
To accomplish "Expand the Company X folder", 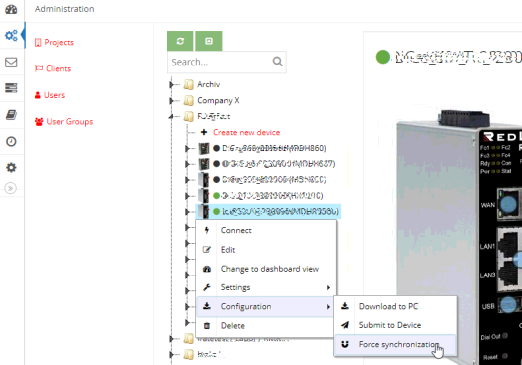I will 171,100.
